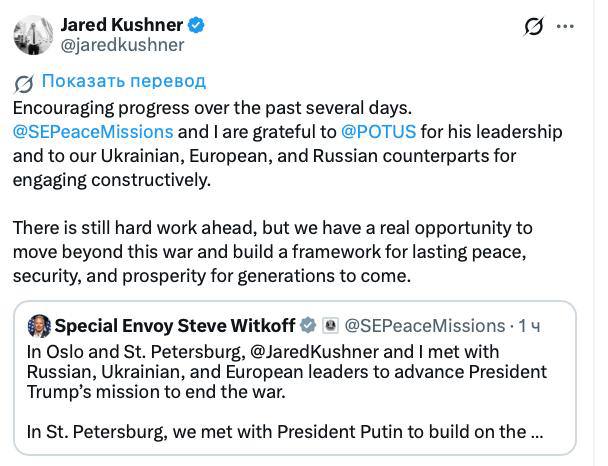Click the paragraph about lasting peace framework

tap(273, 252)
